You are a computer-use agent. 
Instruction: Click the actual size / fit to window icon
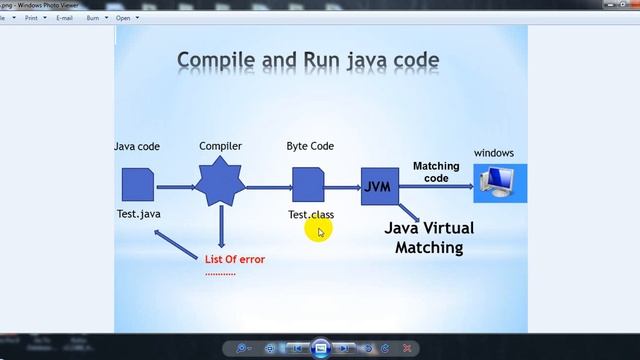[x=269, y=348]
